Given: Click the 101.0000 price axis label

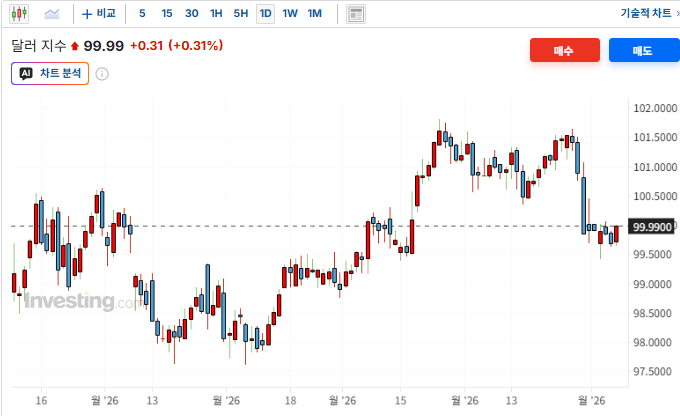Looking at the screenshot, I should coord(655,167).
